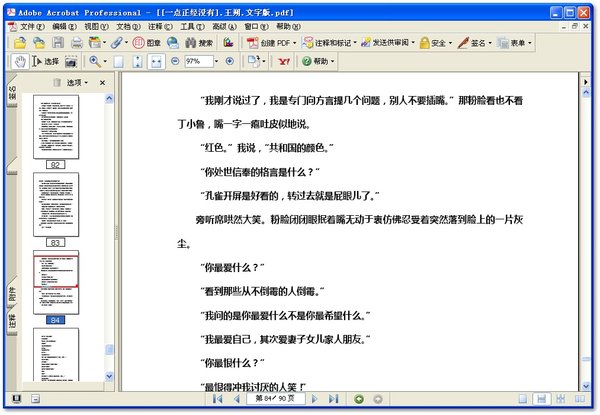Click the organizer folder icon beside Open
The width and height of the screenshot is (600, 415).
pos(39,43)
